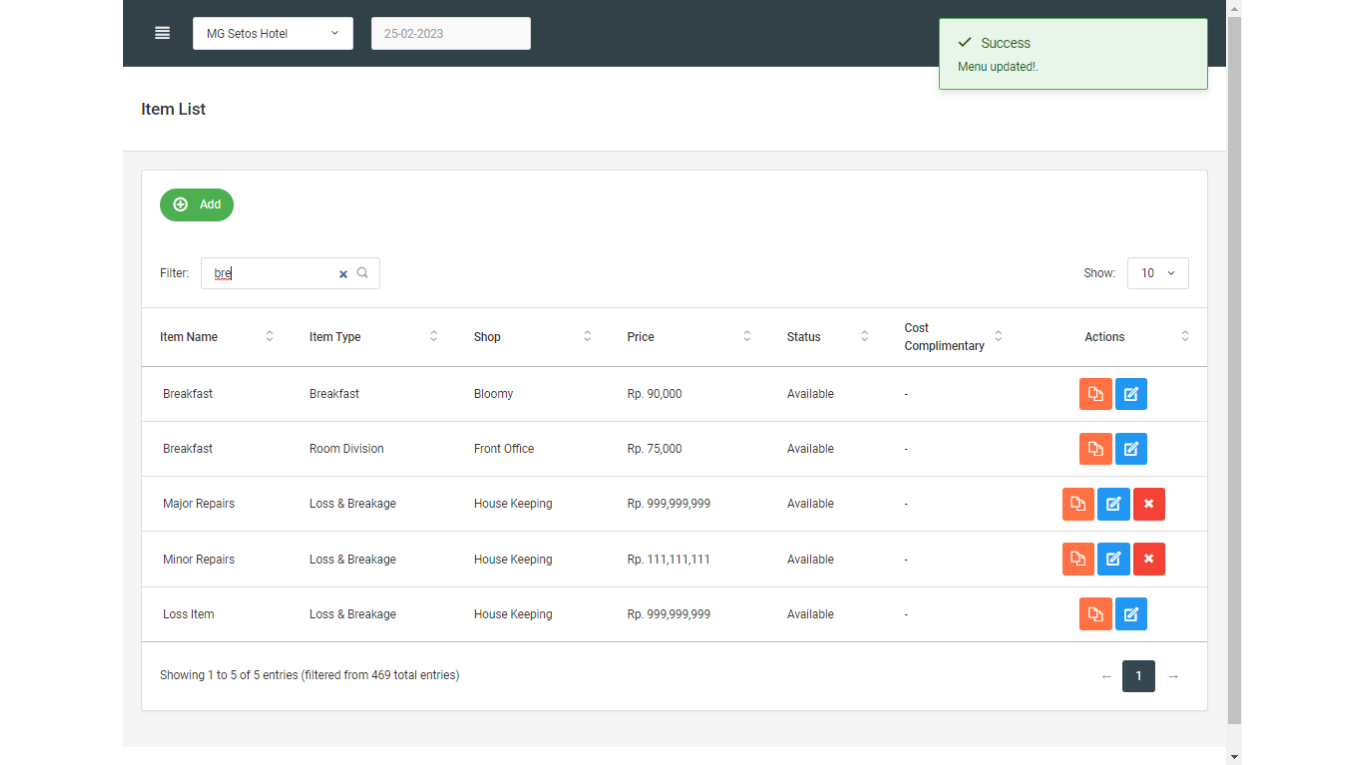Edit the Front Office Breakfast item
The image size is (1365, 765).
1131,449
